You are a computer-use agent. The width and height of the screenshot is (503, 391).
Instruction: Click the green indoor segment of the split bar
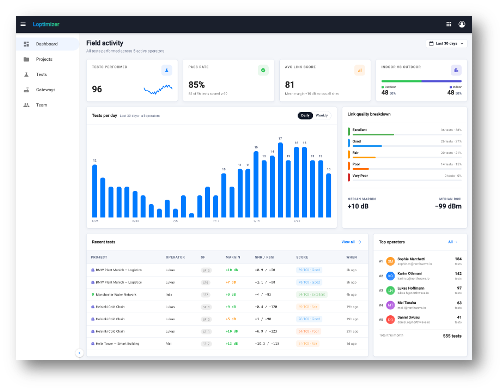click(x=401, y=81)
